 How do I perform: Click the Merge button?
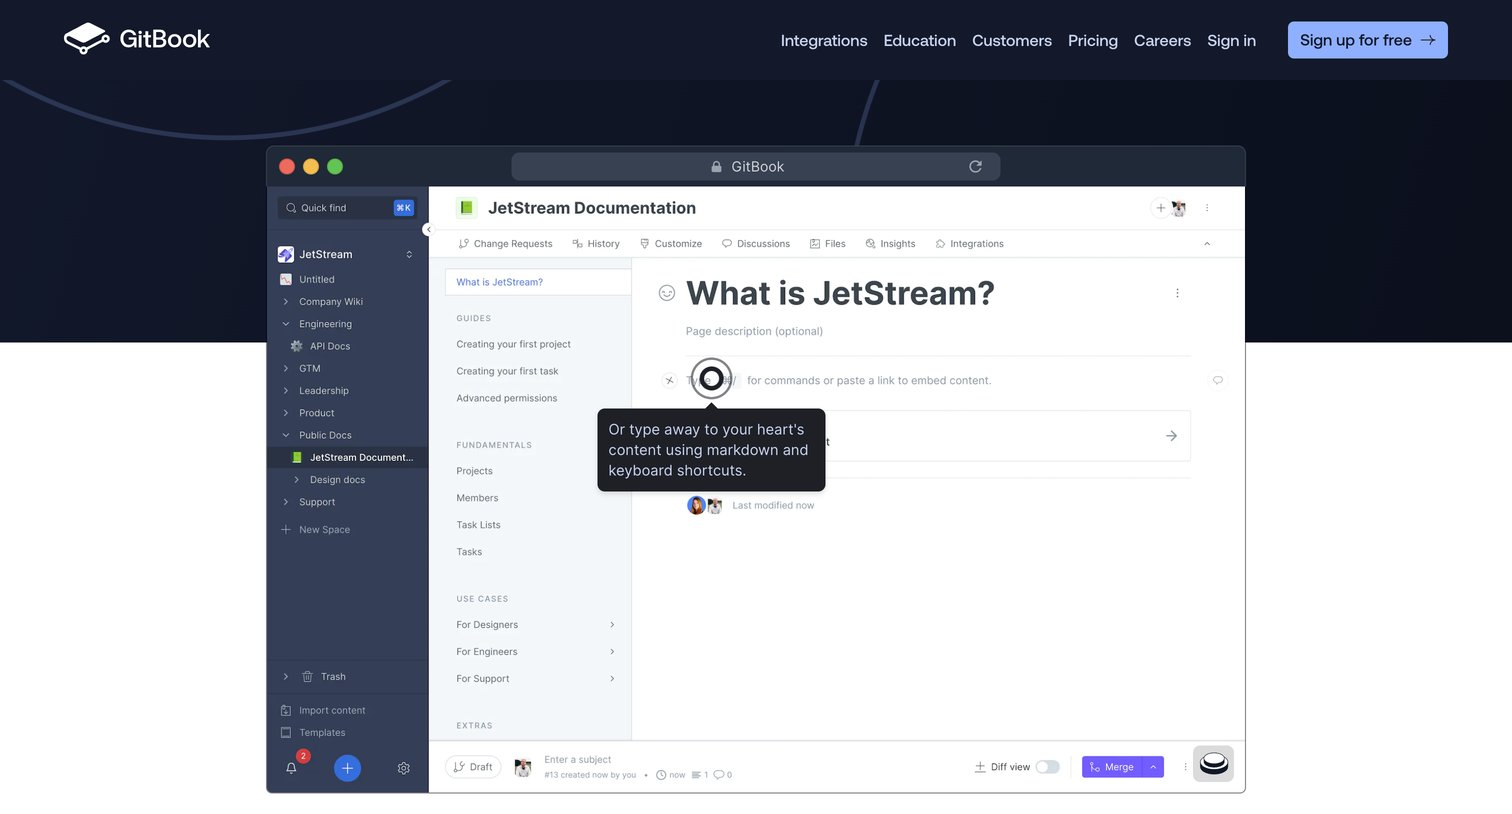click(x=1112, y=767)
